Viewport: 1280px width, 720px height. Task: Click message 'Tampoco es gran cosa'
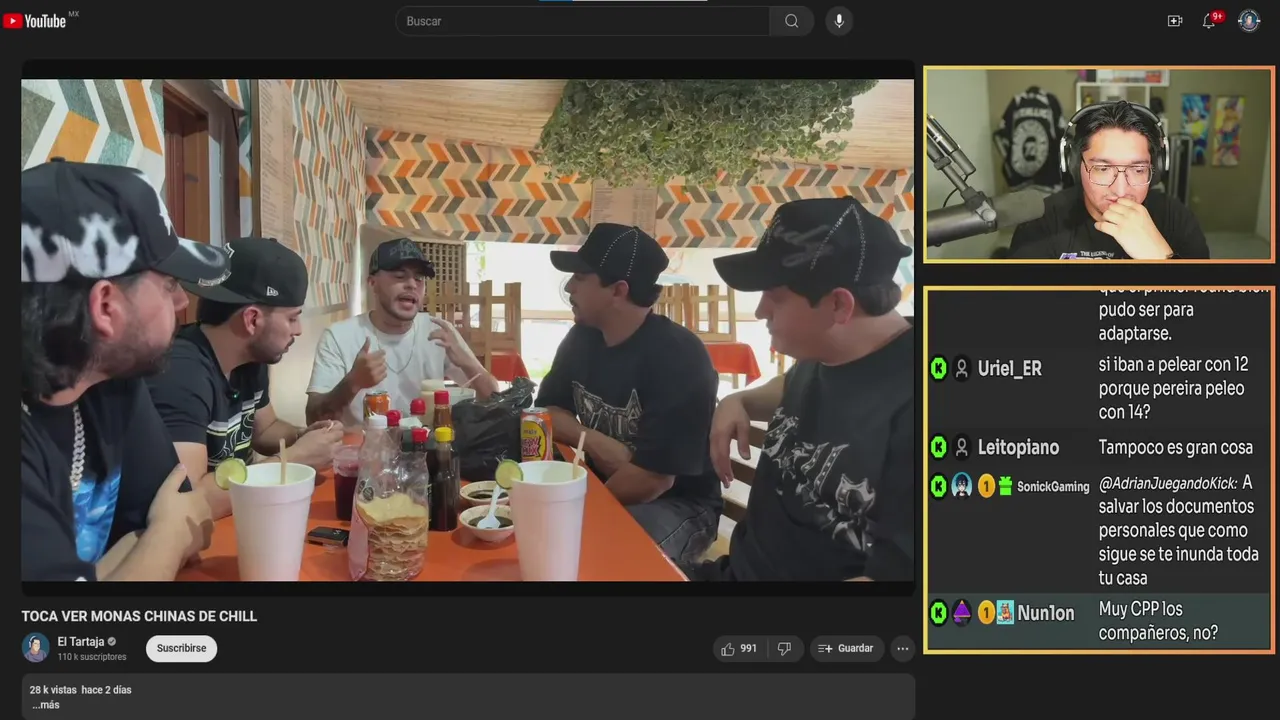tap(1175, 447)
